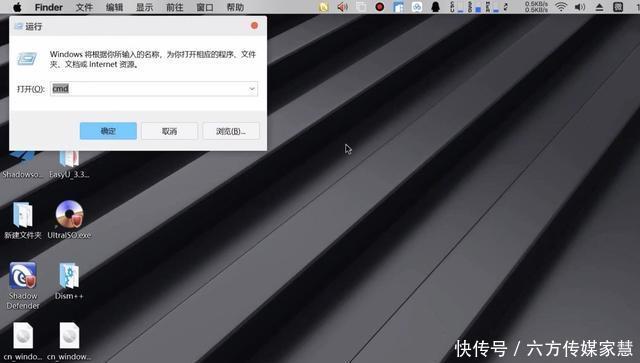Screen dimensions: 640x363
Task: Click the network speed 0.5KB/s indicator
Action: [536, 7]
